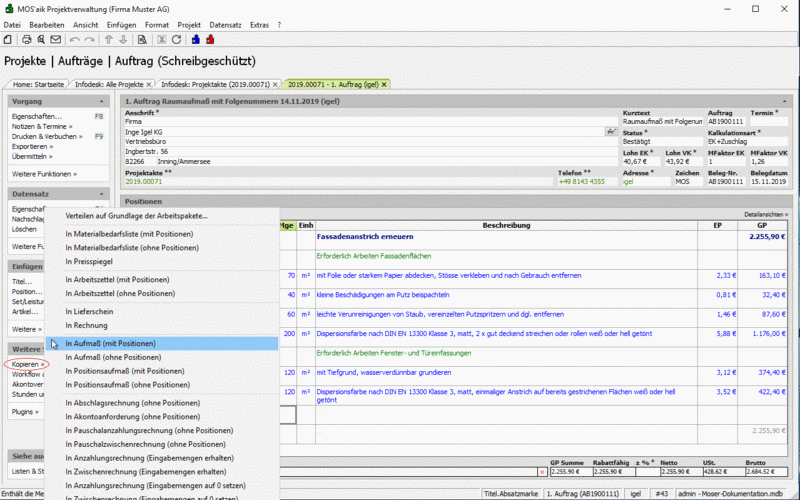Open the Datei menu

[x=12, y=25]
